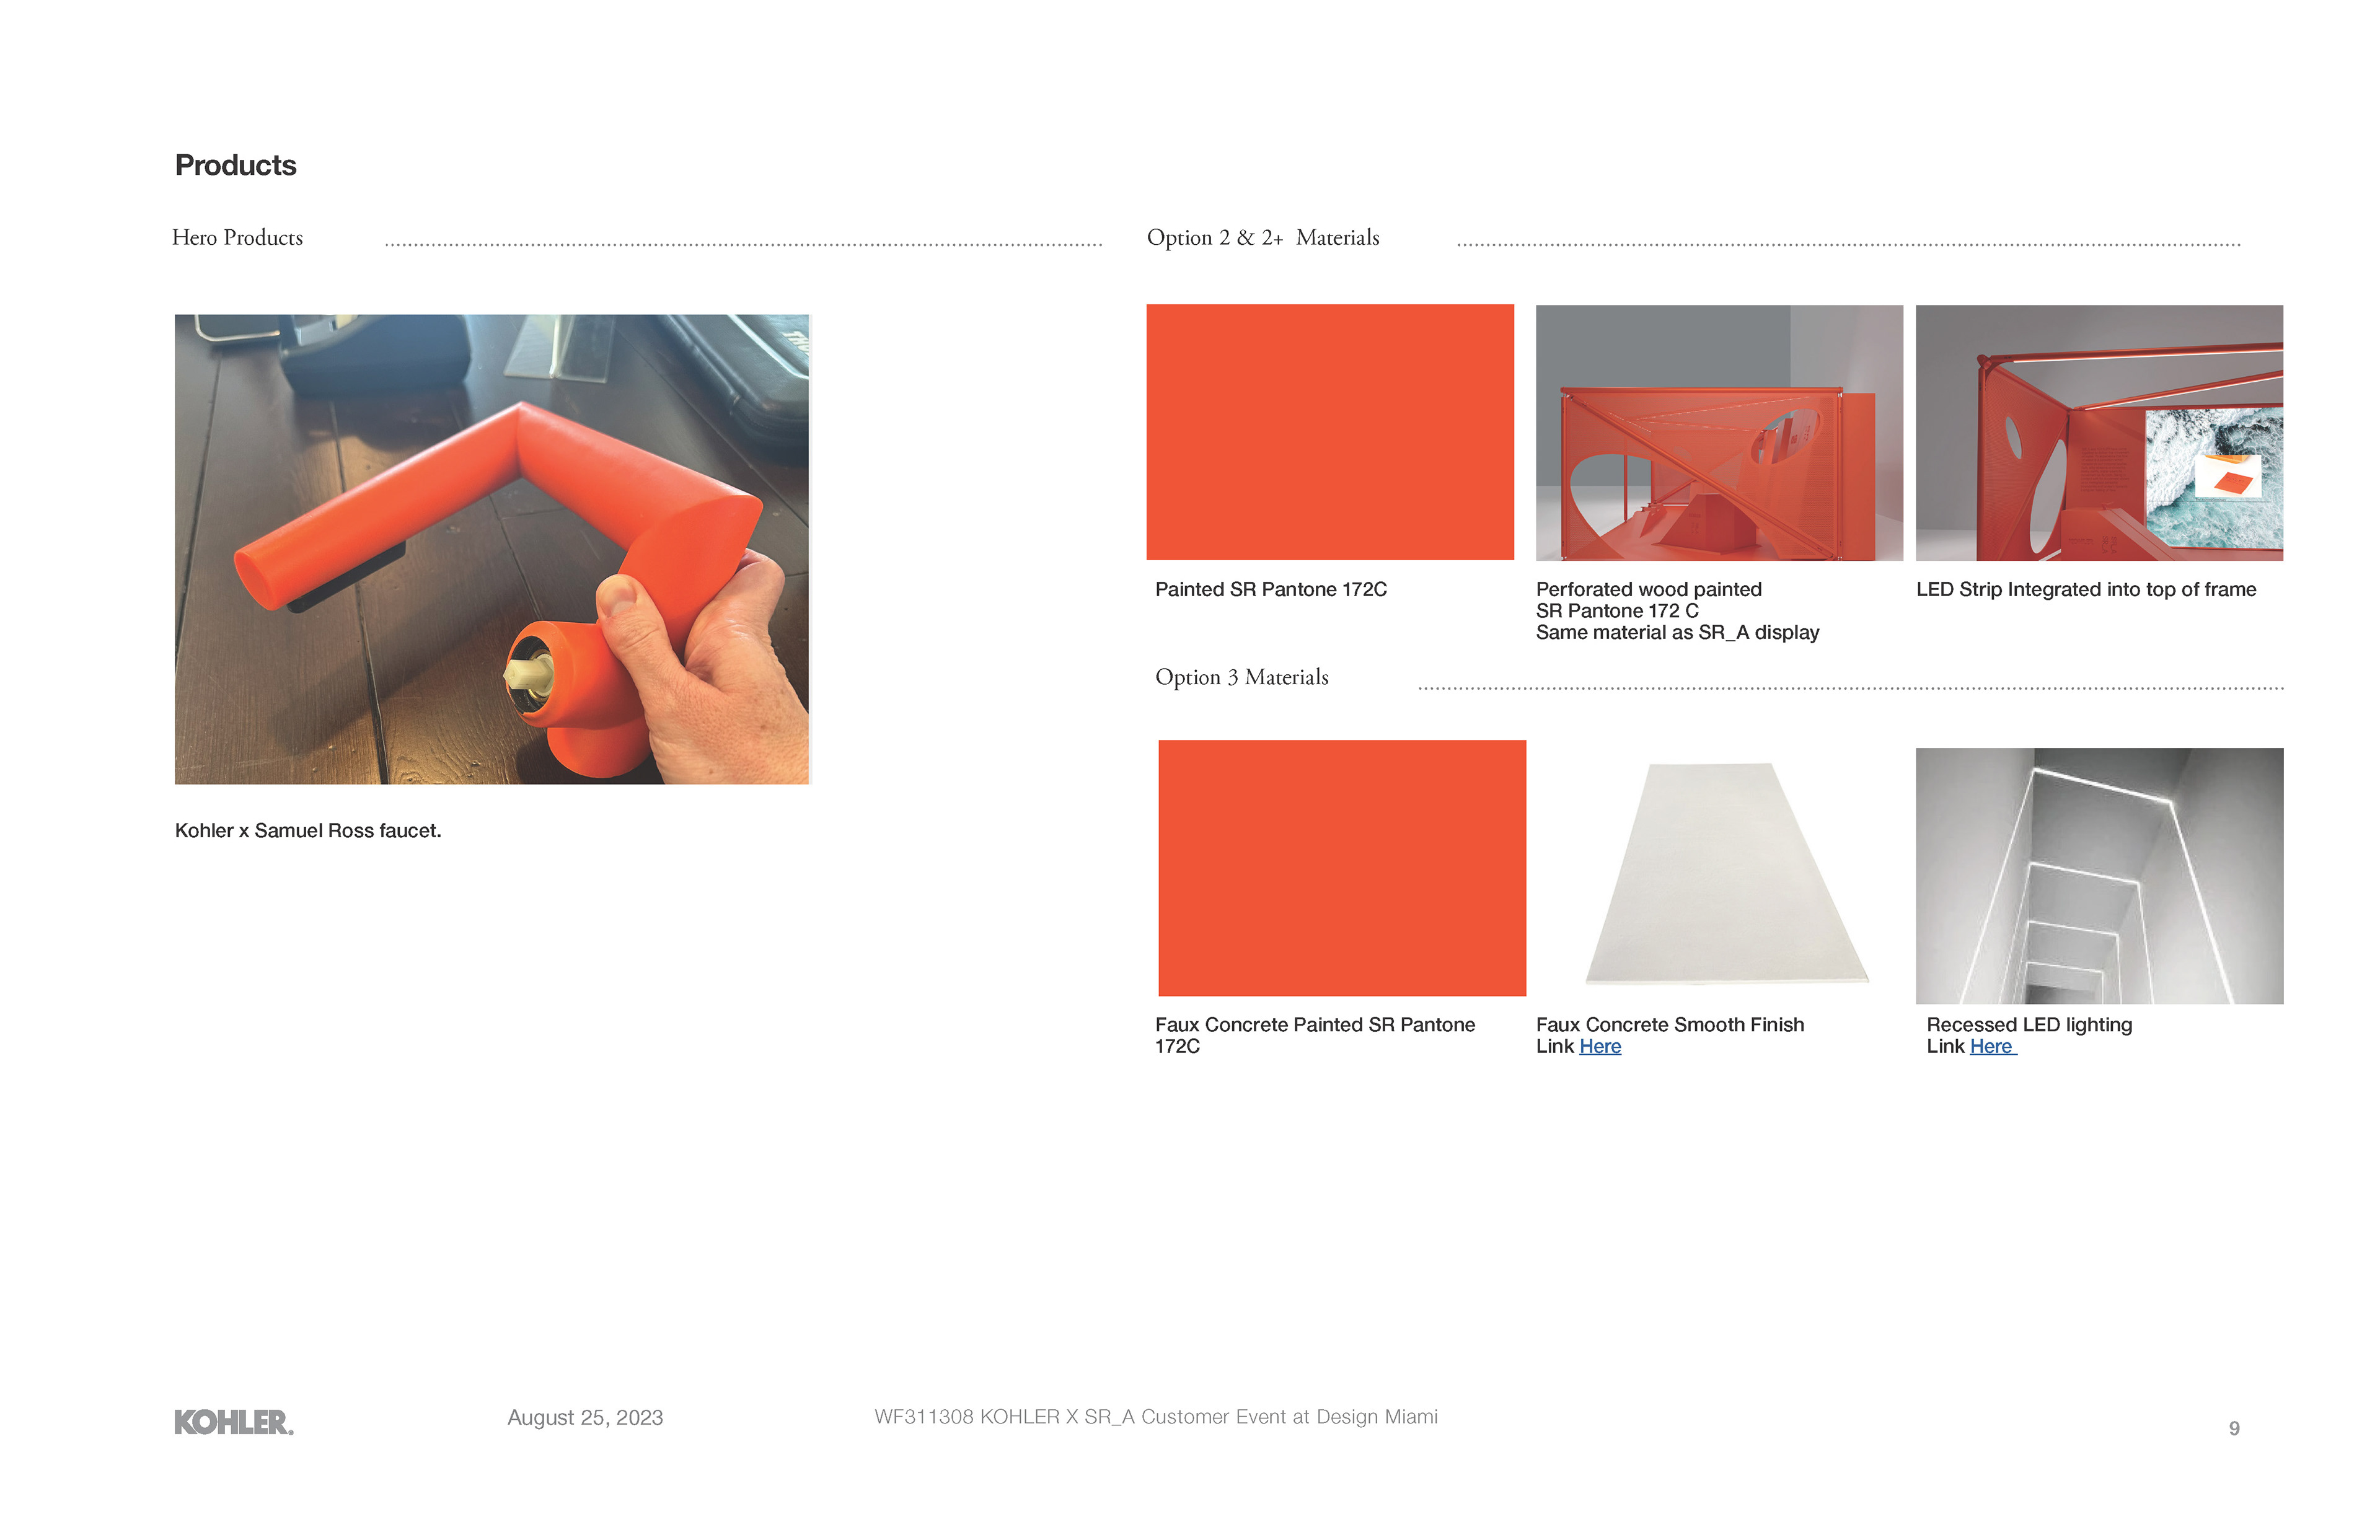Click the faux concrete smooth panel image
The width and height of the screenshot is (2380, 1540).
point(1727,873)
